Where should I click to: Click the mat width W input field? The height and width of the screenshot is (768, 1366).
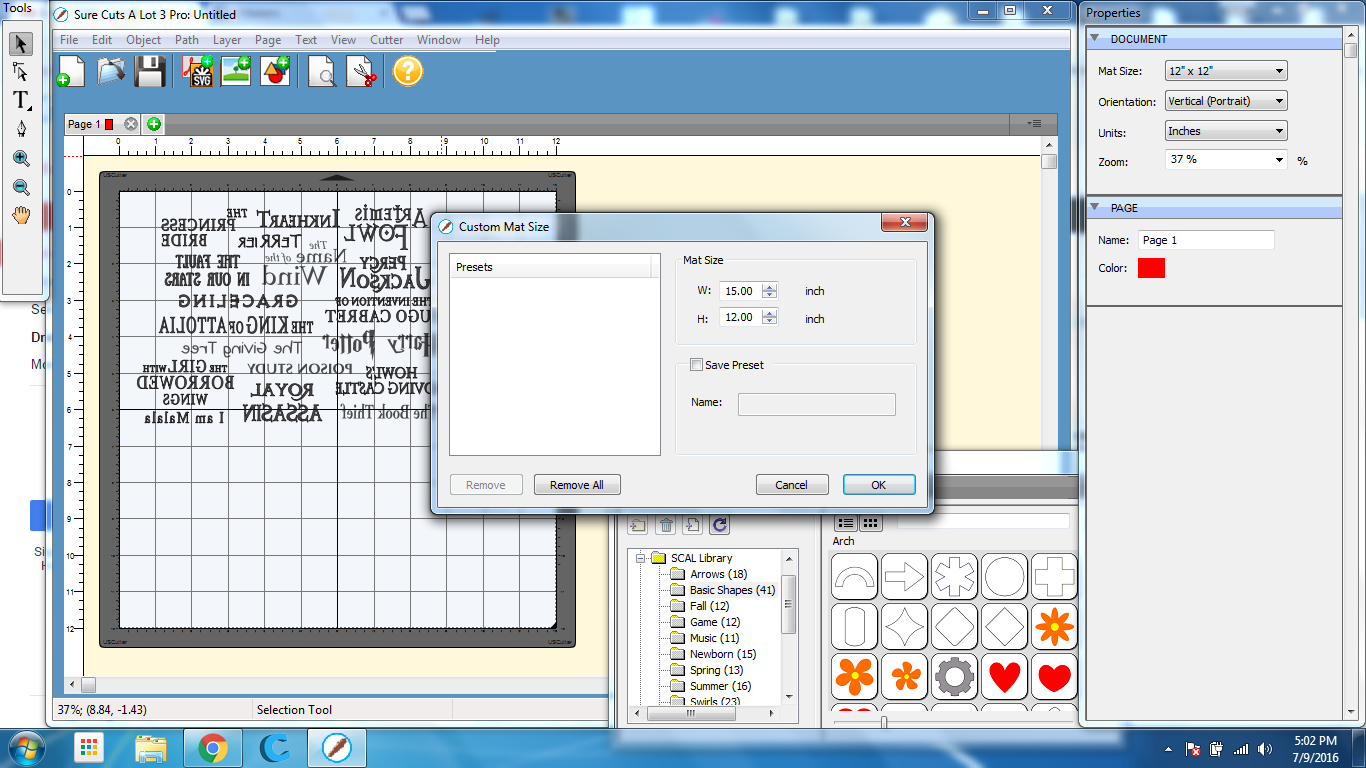(740, 291)
